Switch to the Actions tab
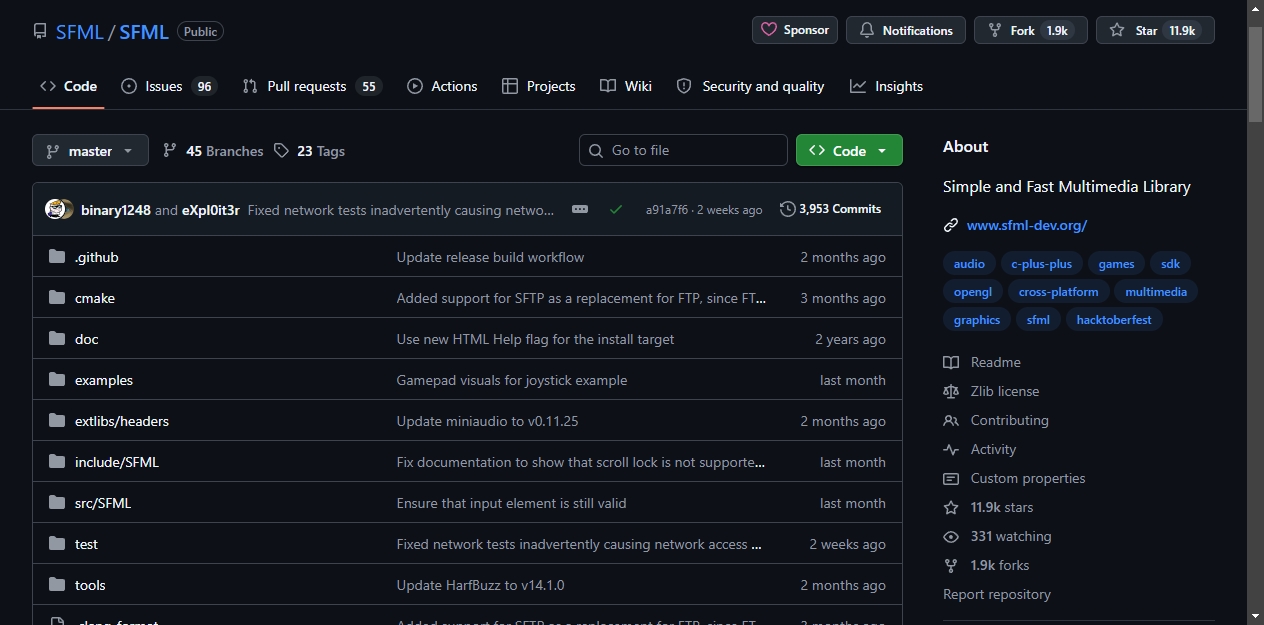 [442, 86]
